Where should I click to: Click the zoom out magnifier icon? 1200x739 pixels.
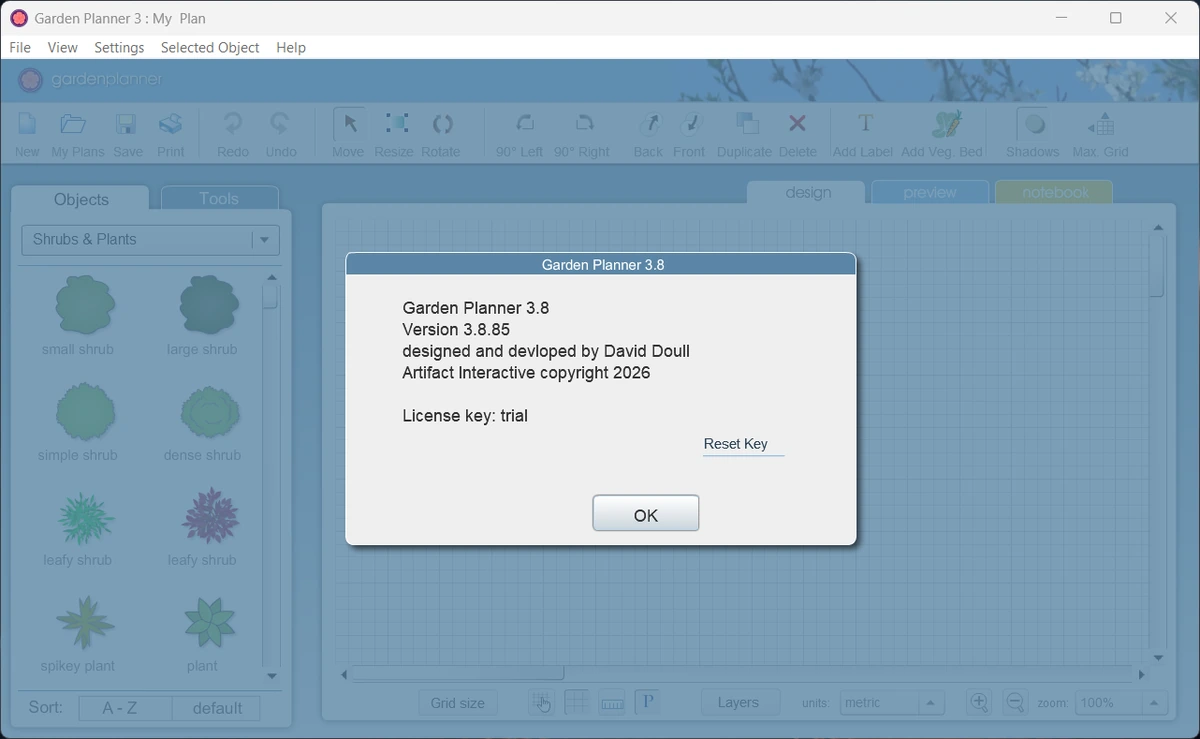pos(1015,703)
